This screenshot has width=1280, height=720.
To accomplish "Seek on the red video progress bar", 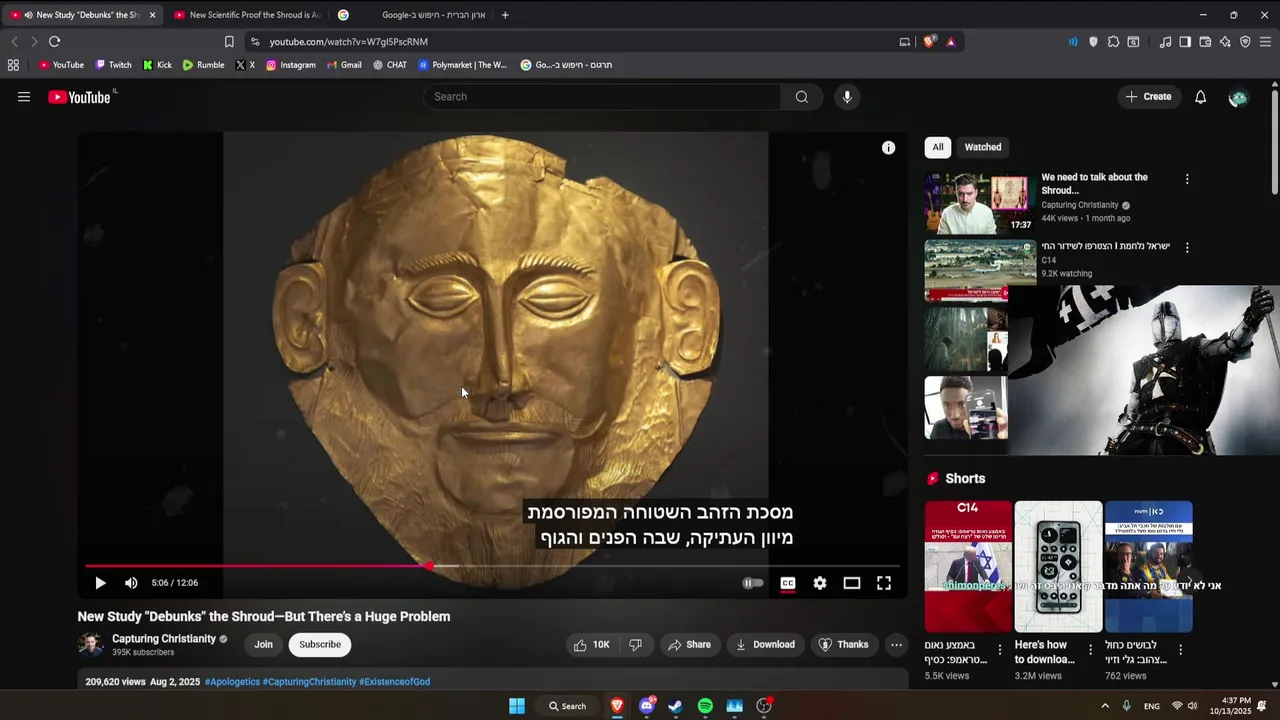I will pyautogui.click(x=492, y=566).
